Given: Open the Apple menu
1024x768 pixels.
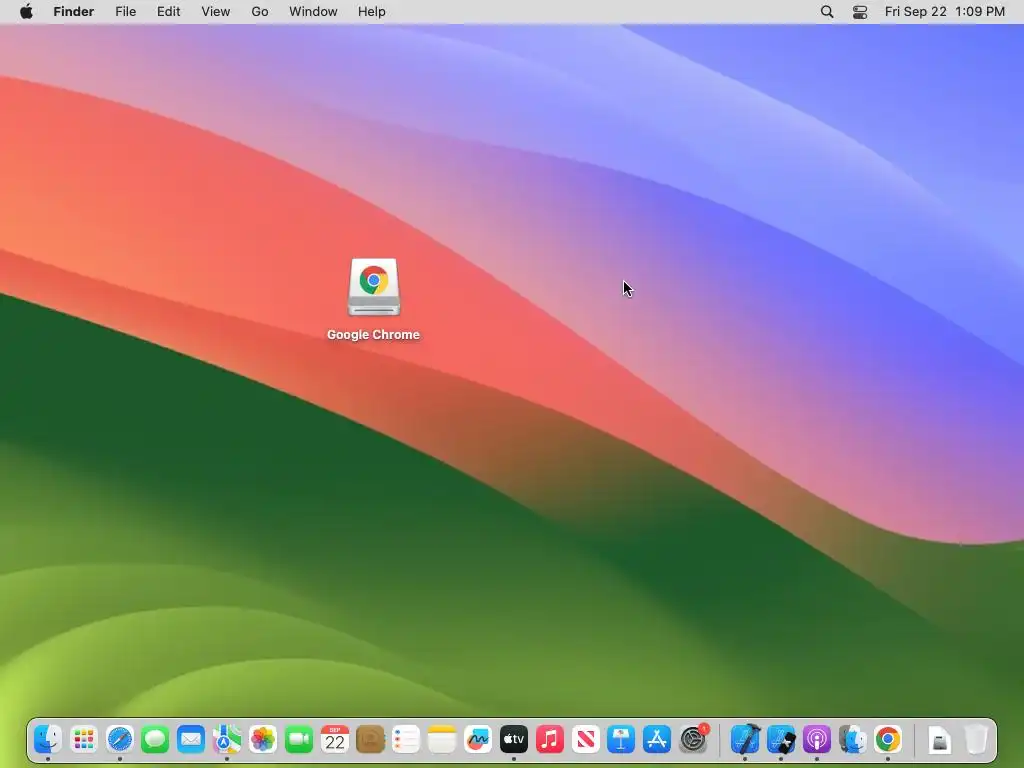Looking at the screenshot, I should 26,12.
